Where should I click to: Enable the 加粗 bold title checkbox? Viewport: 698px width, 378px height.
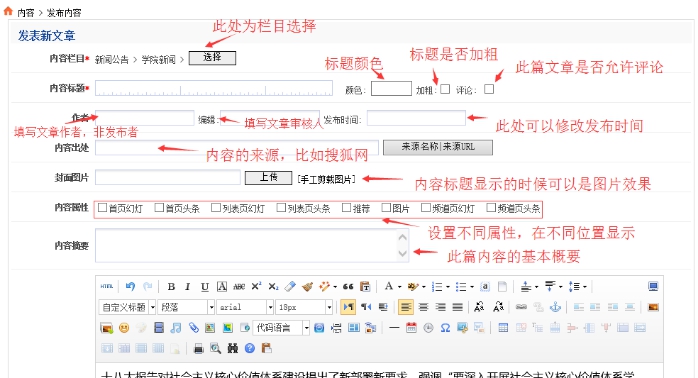tap(445, 89)
